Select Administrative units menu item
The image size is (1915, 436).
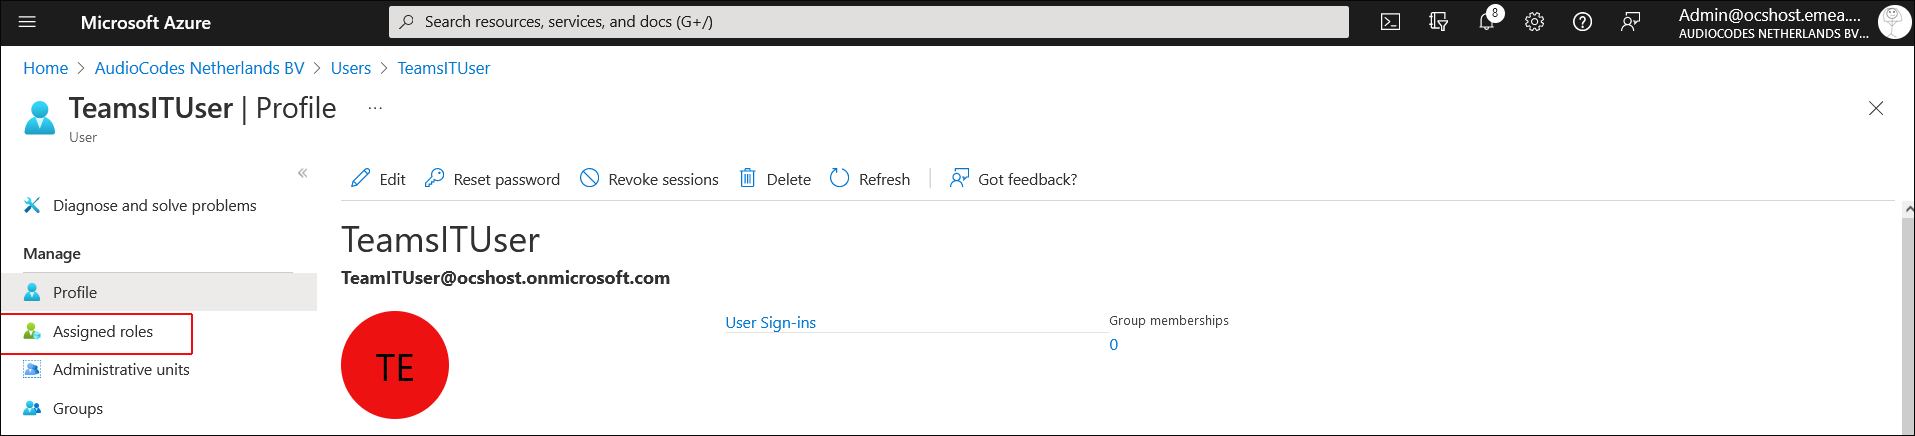pos(120,370)
